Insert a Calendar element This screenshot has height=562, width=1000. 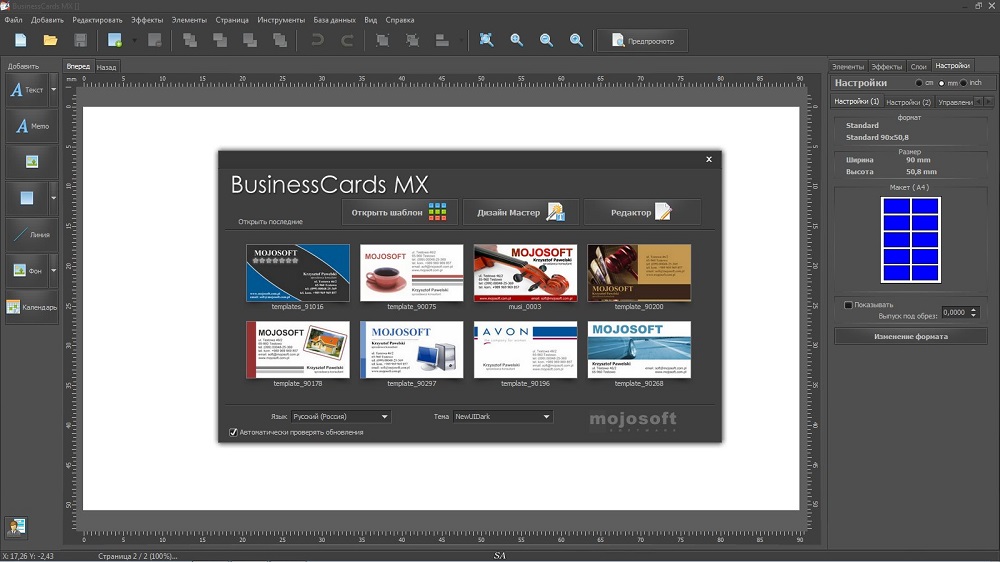pos(32,307)
